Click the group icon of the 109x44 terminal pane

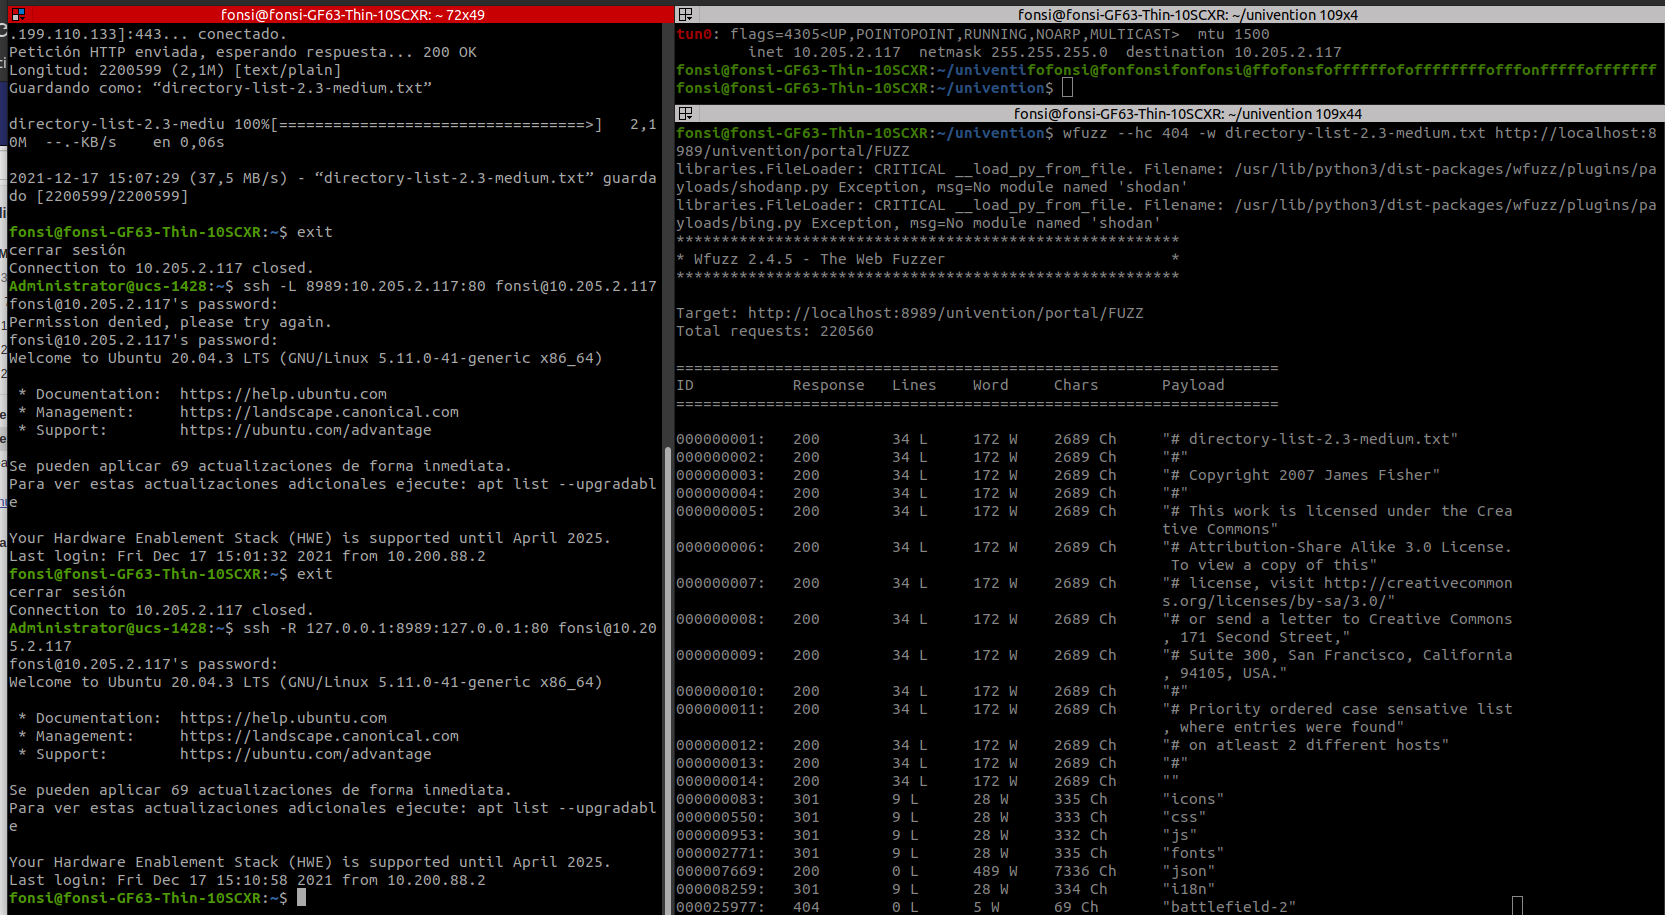coord(686,114)
